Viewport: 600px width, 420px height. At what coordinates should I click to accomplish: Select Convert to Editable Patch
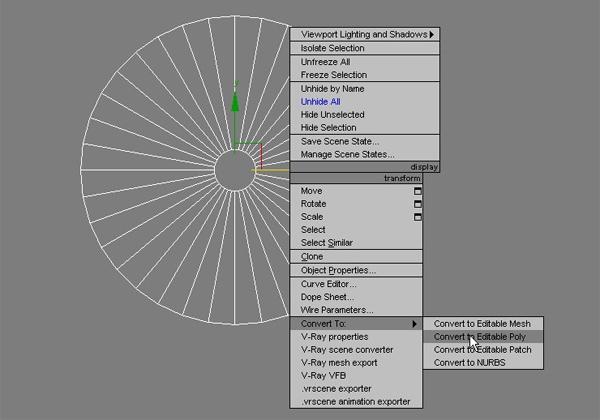click(481, 350)
